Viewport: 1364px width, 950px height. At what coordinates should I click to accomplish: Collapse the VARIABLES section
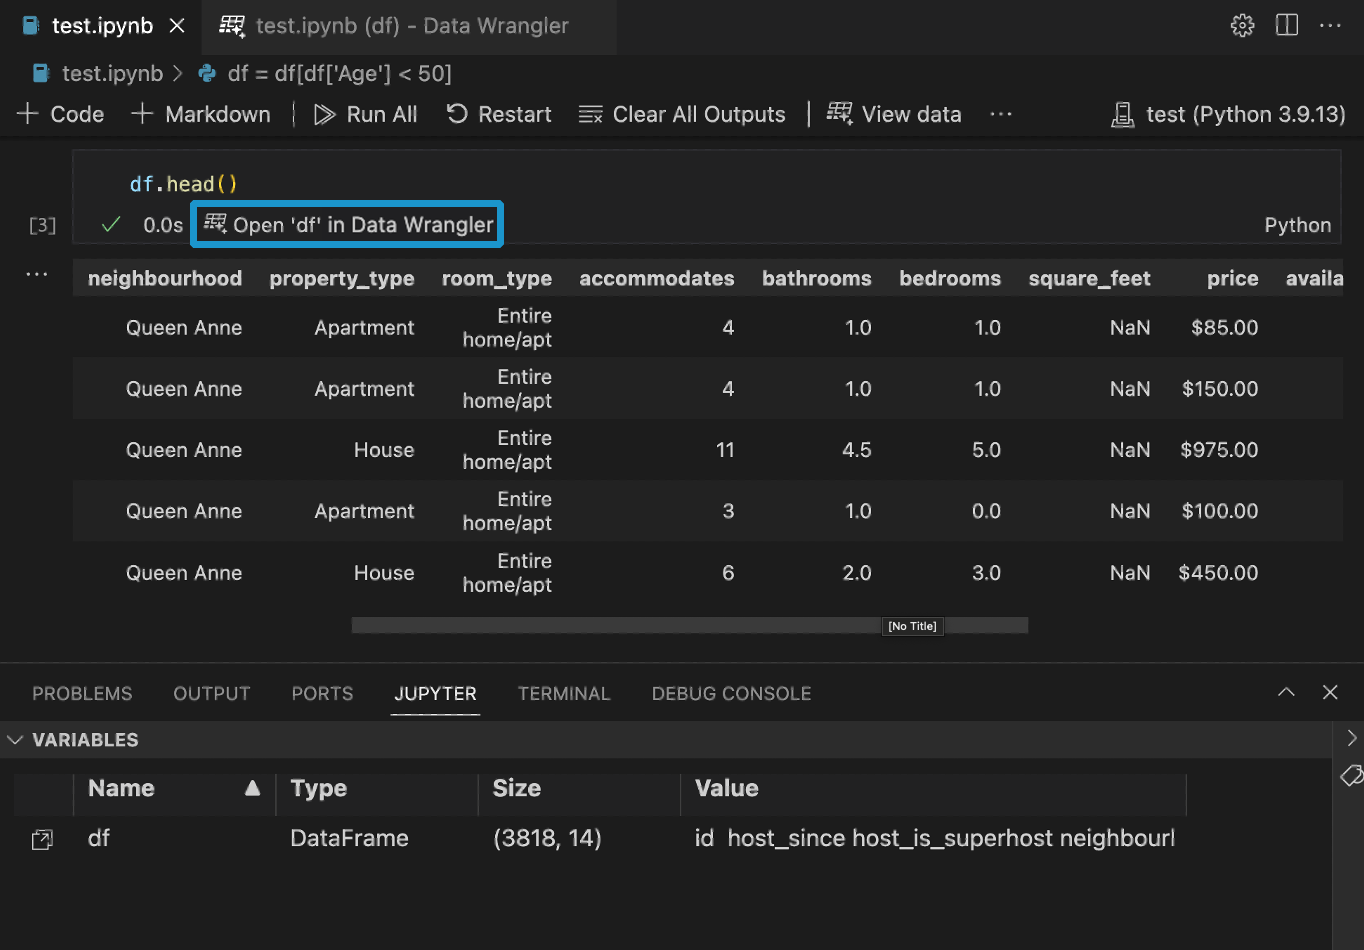pos(15,740)
